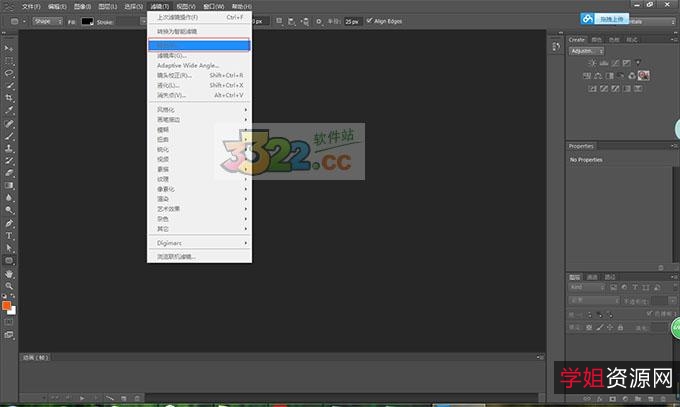680x407 pixels.
Task: Select the Move tool
Action: (9, 47)
